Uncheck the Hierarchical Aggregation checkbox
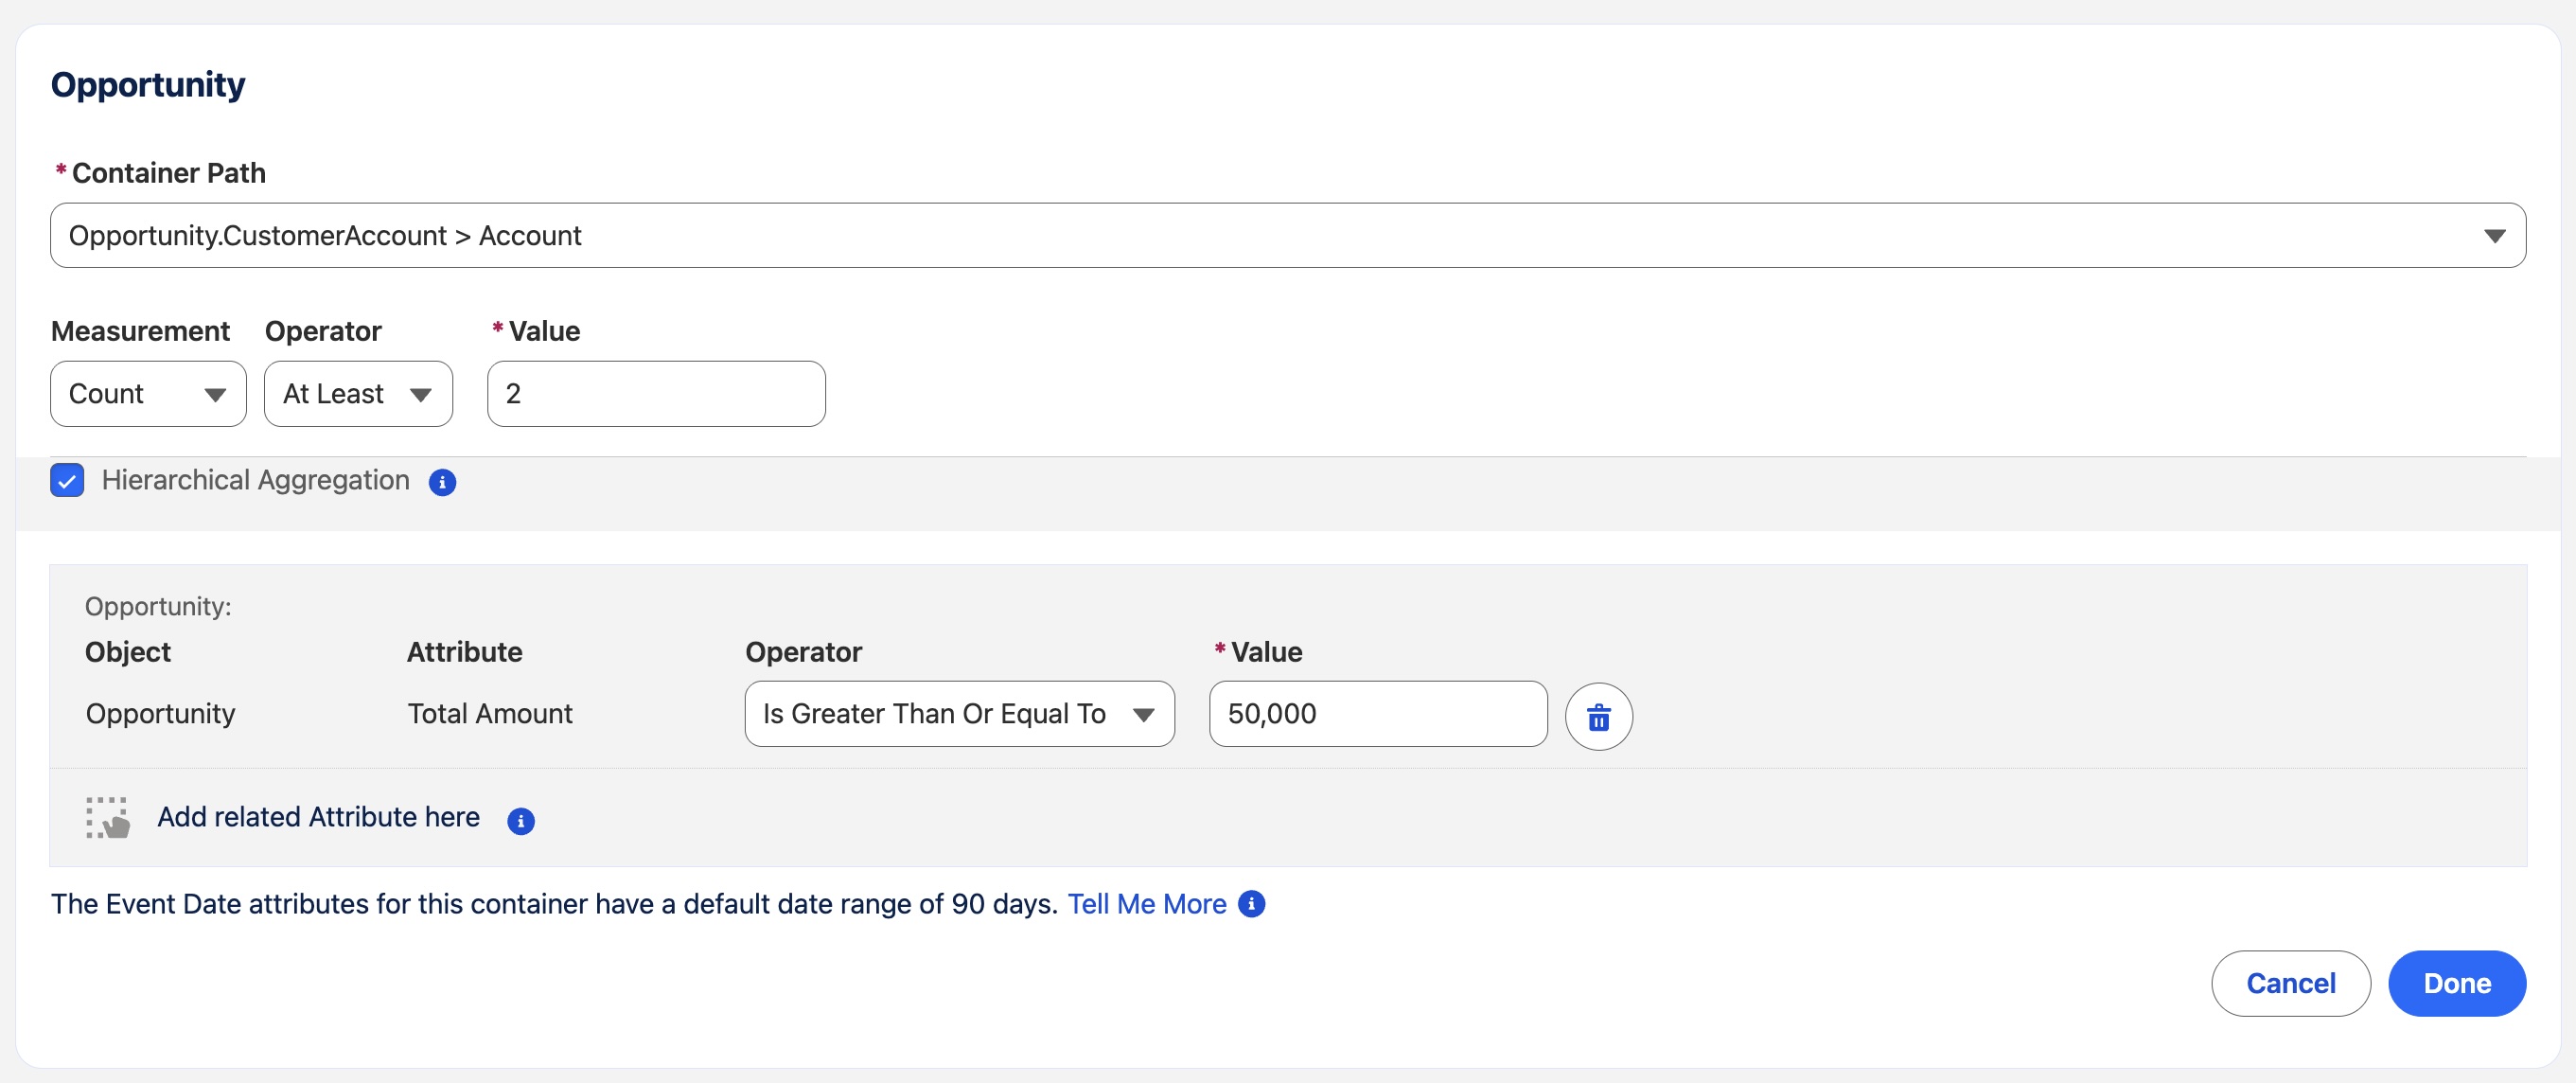The height and width of the screenshot is (1083, 2576). (66, 481)
